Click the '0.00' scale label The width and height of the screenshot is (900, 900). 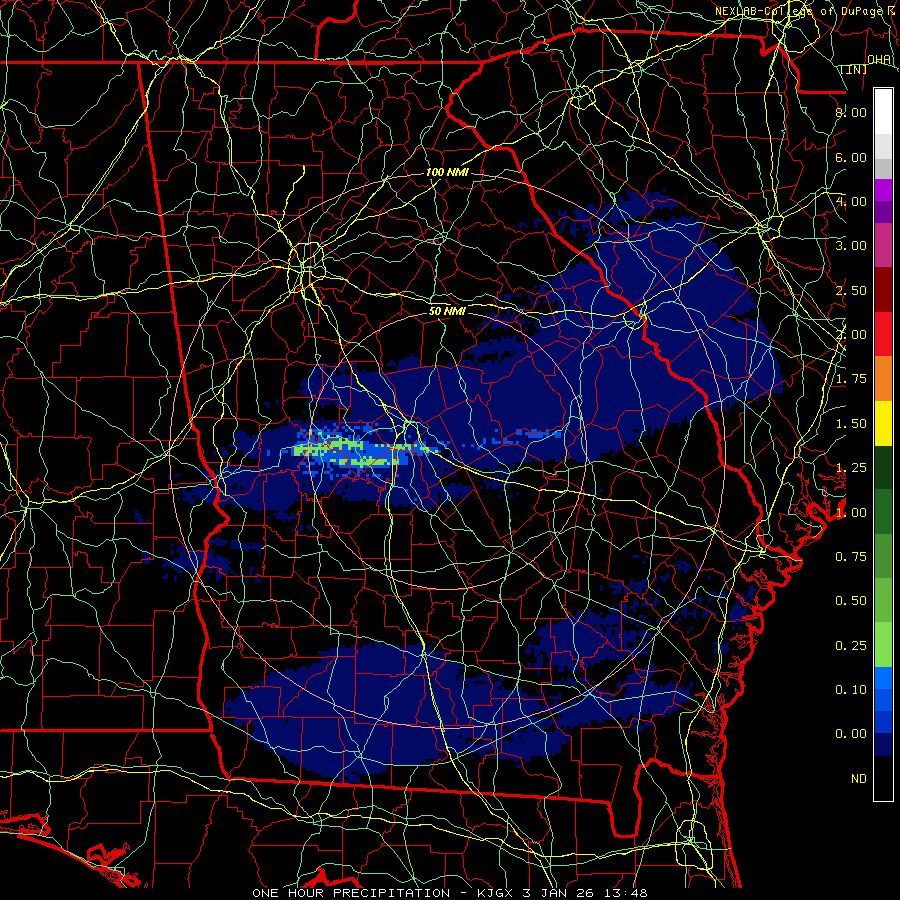click(851, 734)
